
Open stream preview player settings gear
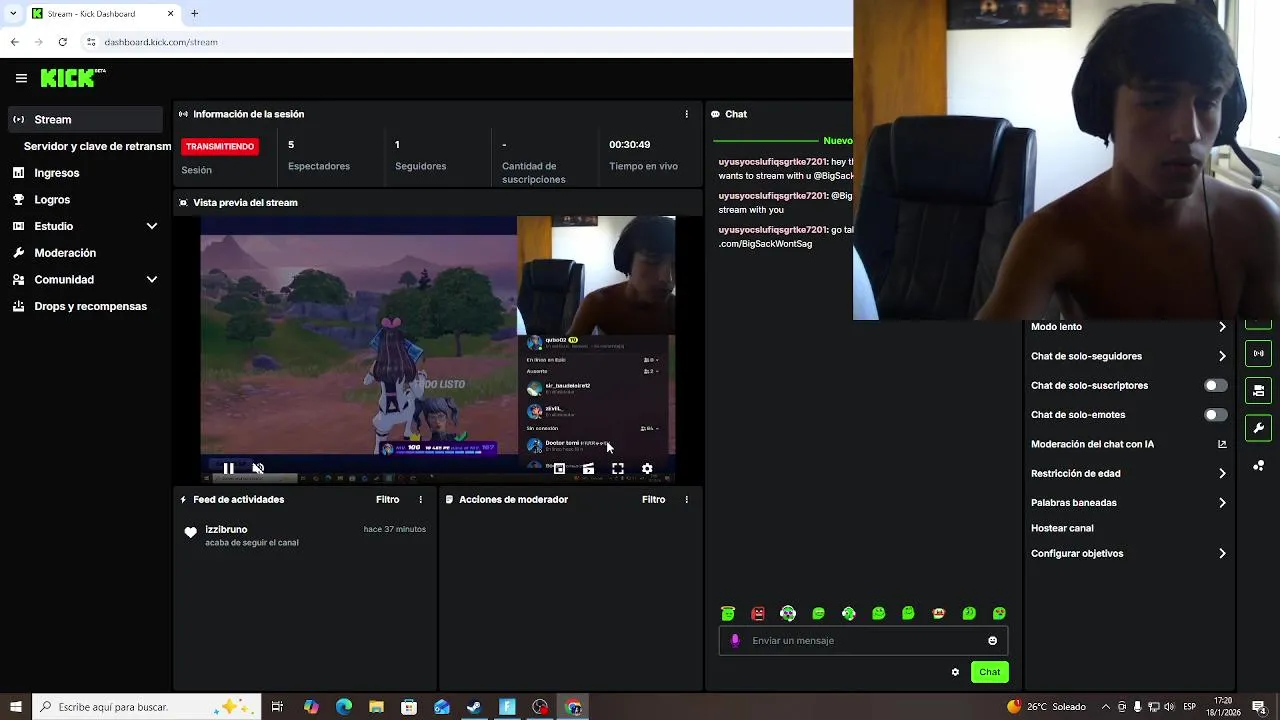647,468
